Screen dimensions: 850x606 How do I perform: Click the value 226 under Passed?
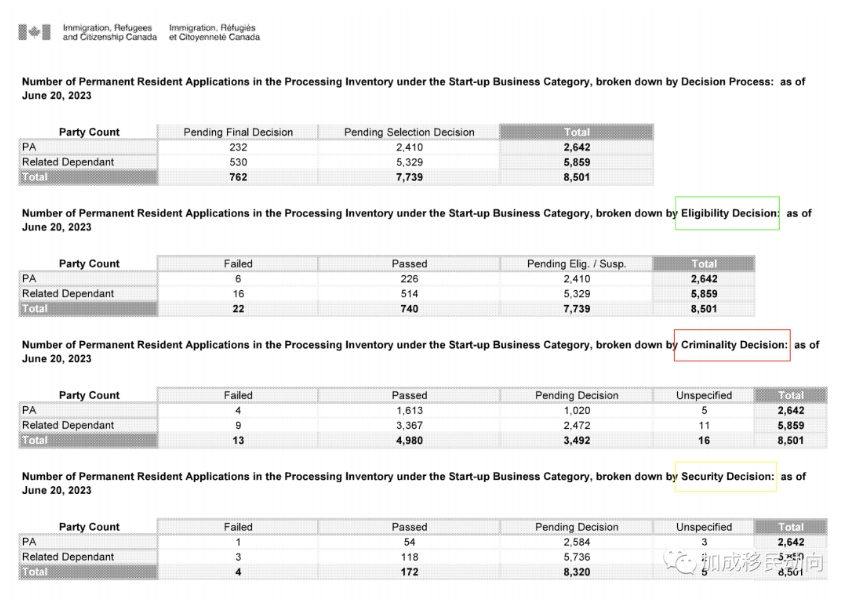409,279
